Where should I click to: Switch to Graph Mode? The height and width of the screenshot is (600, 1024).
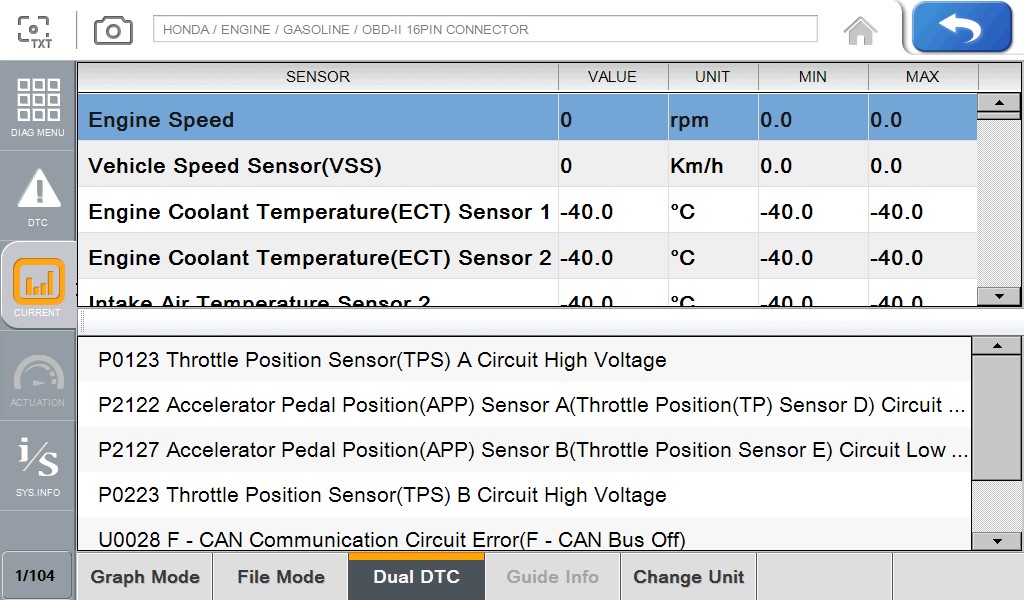145,577
